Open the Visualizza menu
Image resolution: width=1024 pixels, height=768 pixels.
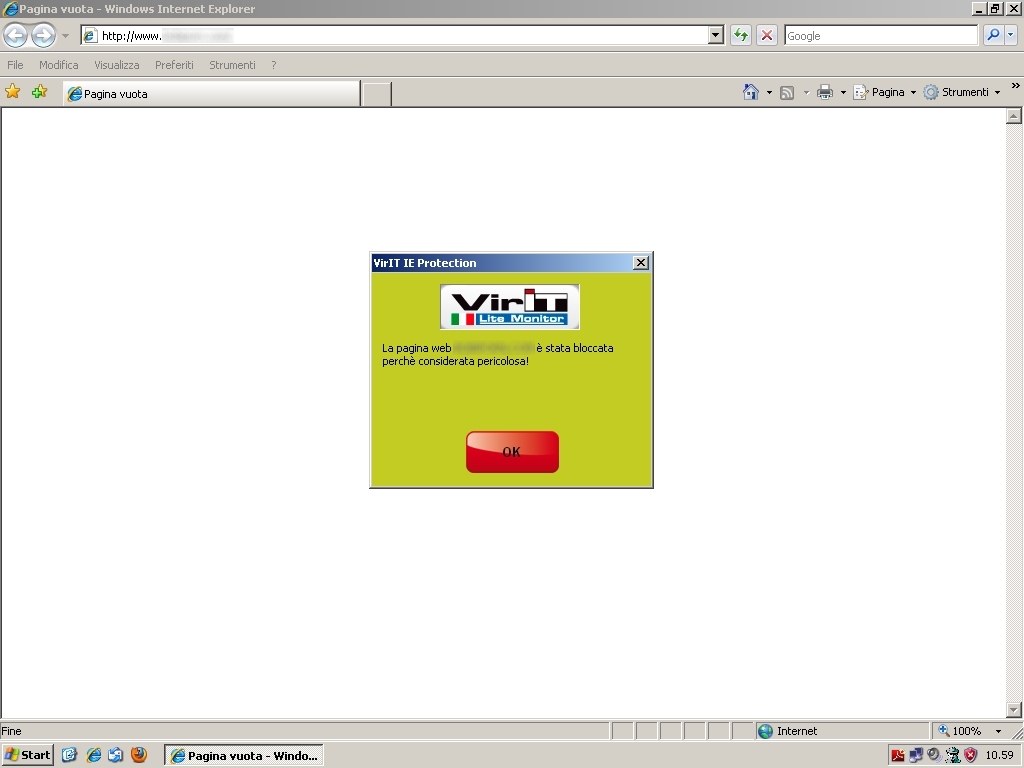[x=116, y=65]
